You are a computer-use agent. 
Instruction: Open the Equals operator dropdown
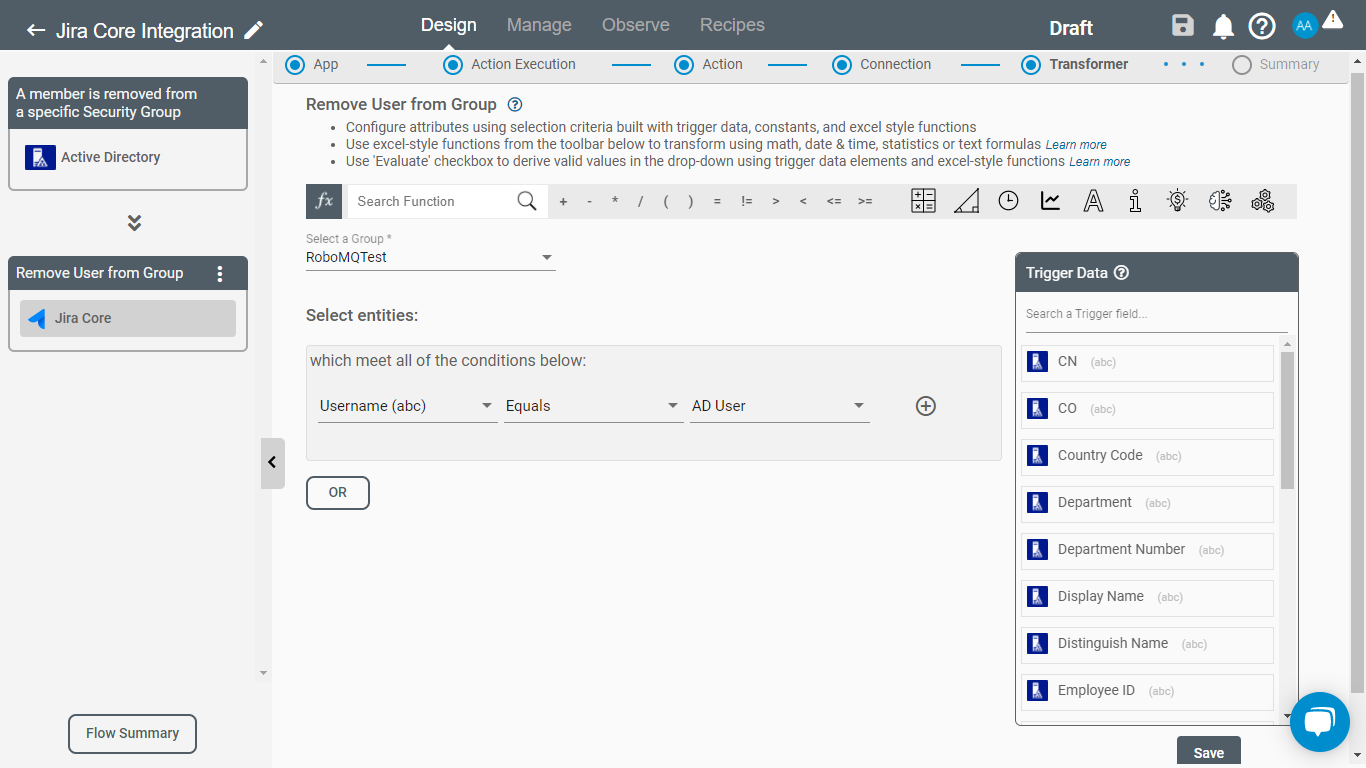click(x=593, y=406)
